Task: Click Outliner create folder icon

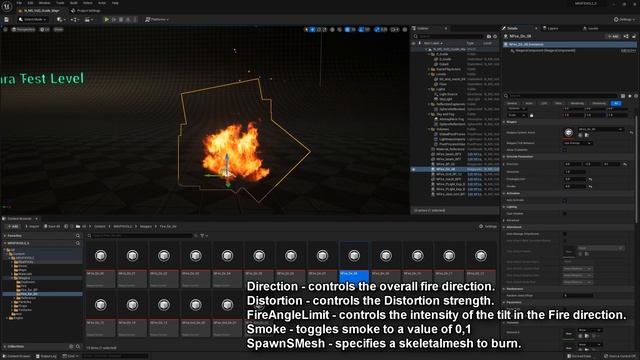Action: point(489,36)
